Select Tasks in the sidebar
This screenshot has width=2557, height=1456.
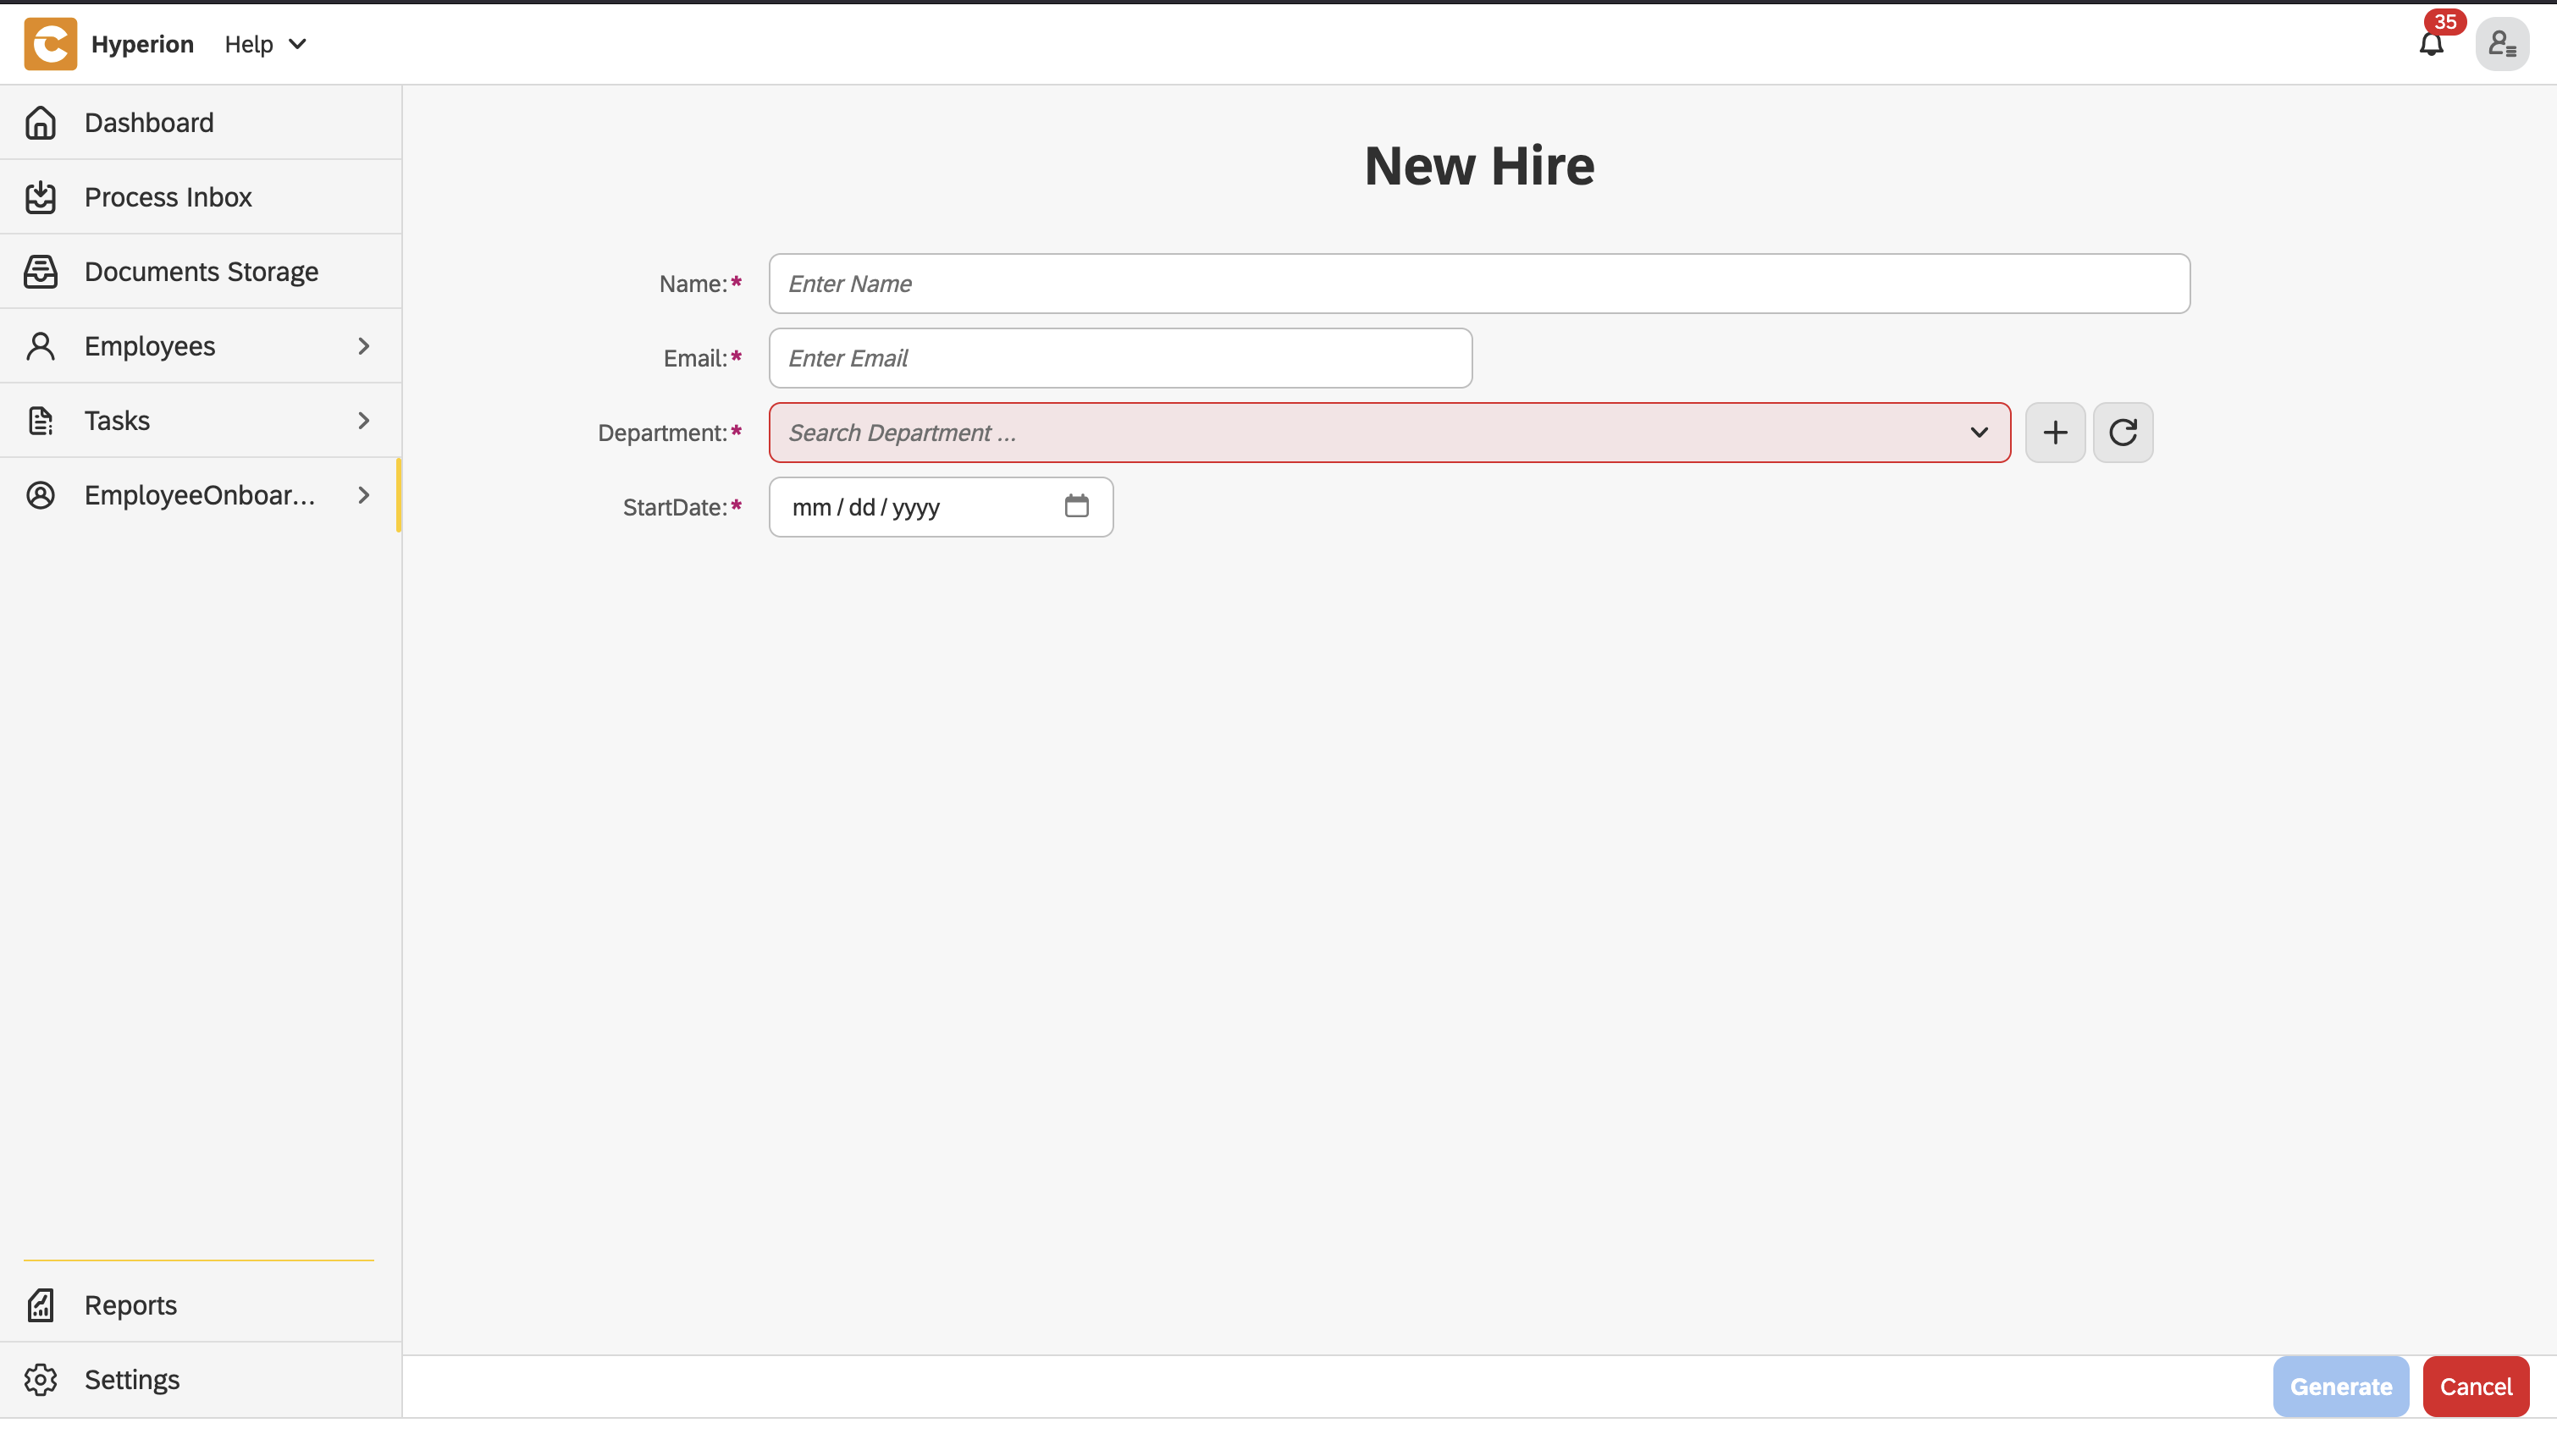(x=200, y=420)
